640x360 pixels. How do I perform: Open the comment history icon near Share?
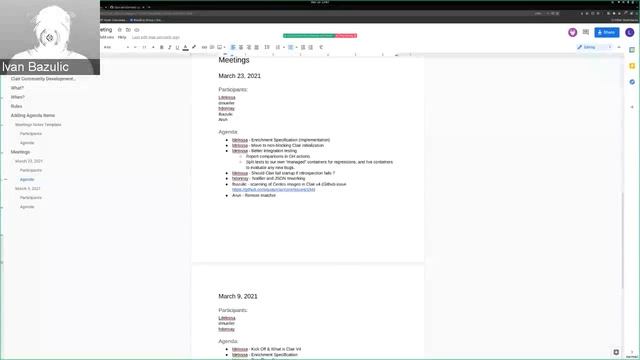[x=586, y=32]
